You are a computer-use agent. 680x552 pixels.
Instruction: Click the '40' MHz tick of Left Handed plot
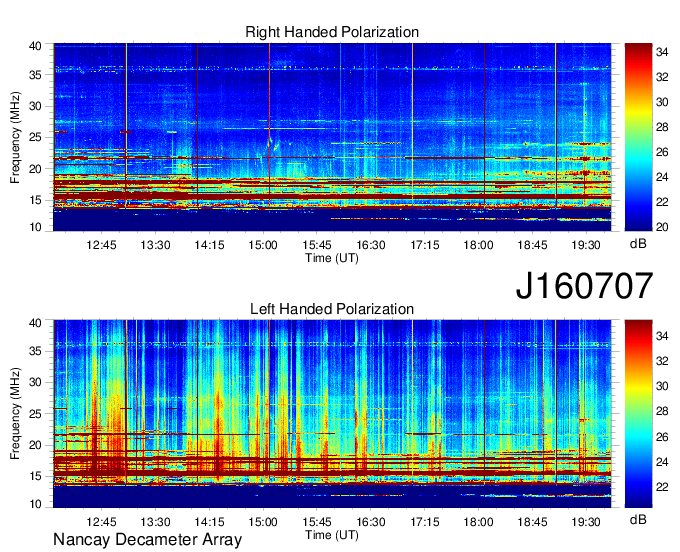point(35,323)
